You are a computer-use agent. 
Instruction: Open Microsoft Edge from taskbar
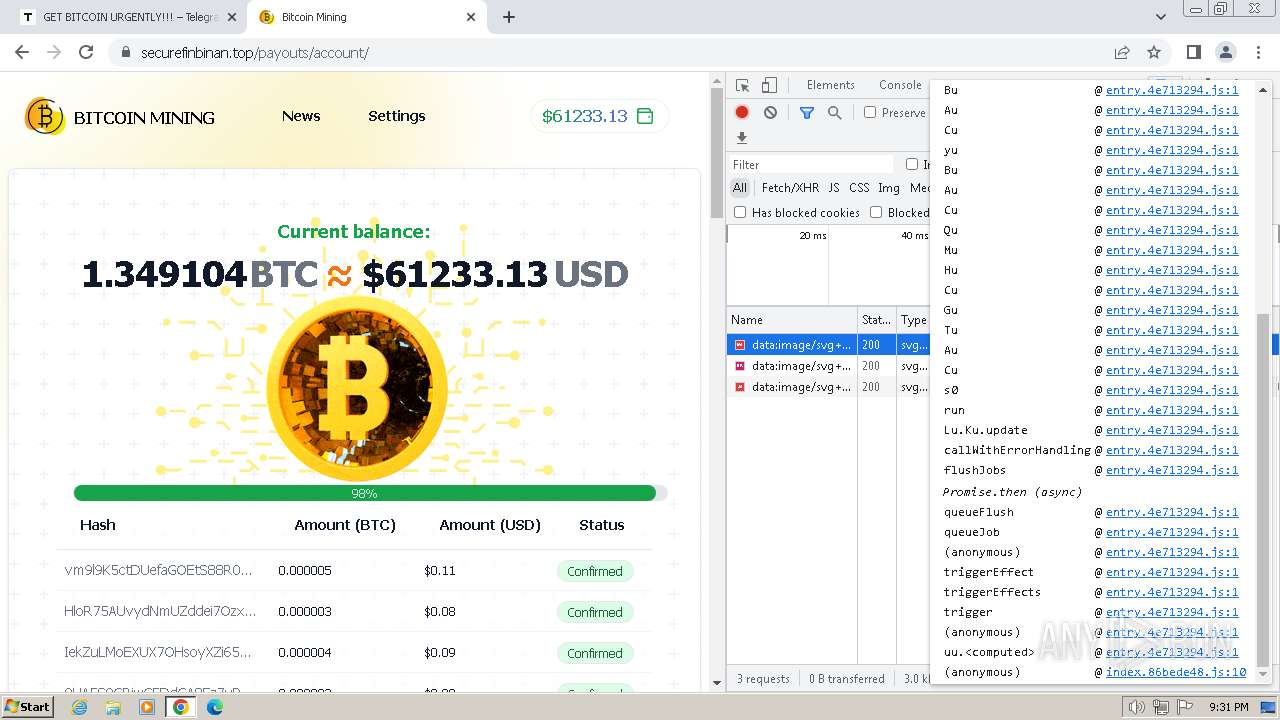click(215, 707)
